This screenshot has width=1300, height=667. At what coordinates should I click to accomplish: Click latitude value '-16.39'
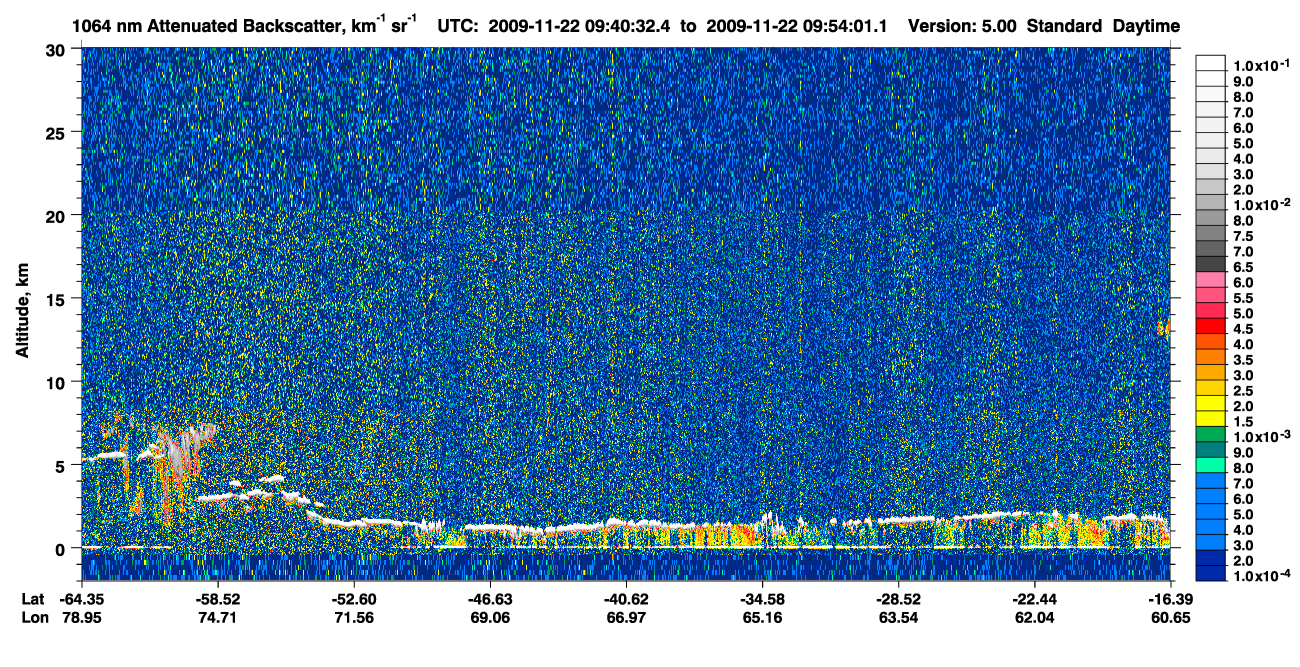pyautogui.click(x=1169, y=599)
